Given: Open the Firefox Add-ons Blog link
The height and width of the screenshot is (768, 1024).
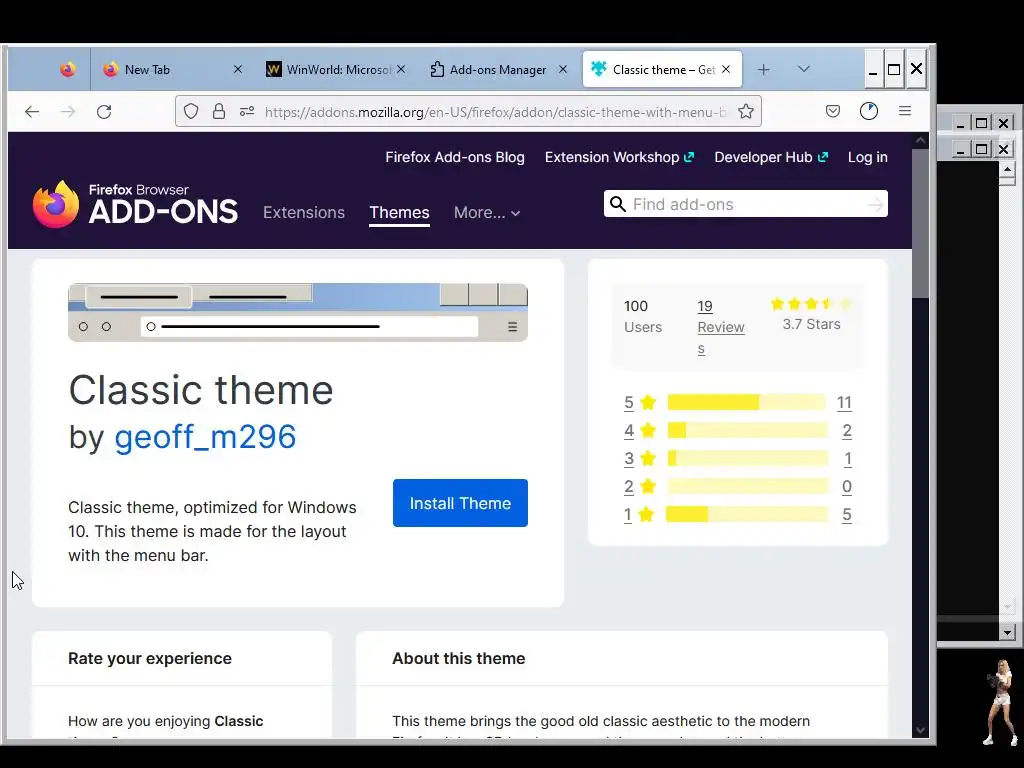Looking at the screenshot, I should (455, 157).
